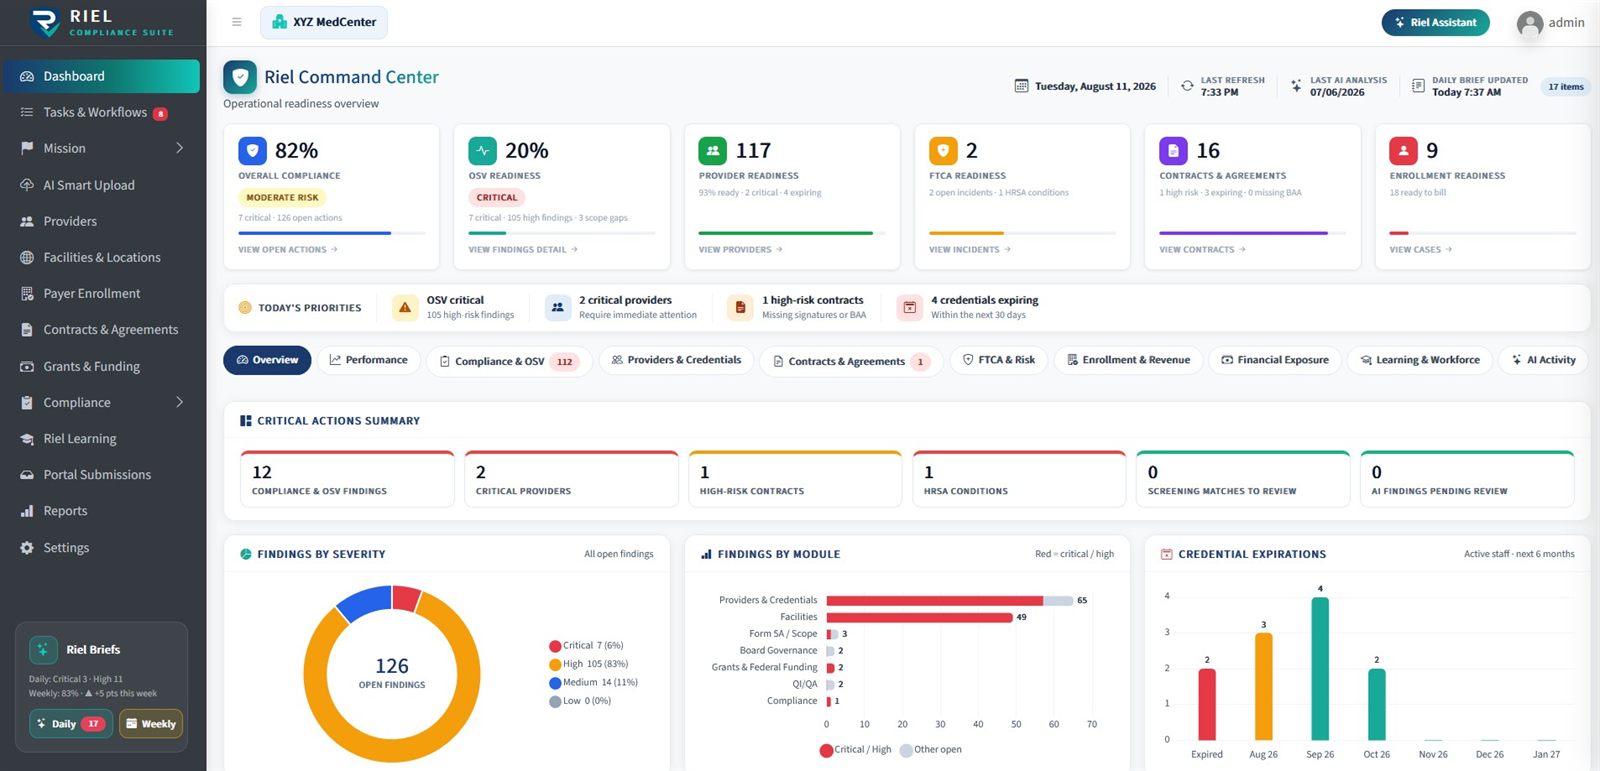Follow the View Open Actions link
This screenshot has height=771, width=1600.
(288, 249)
